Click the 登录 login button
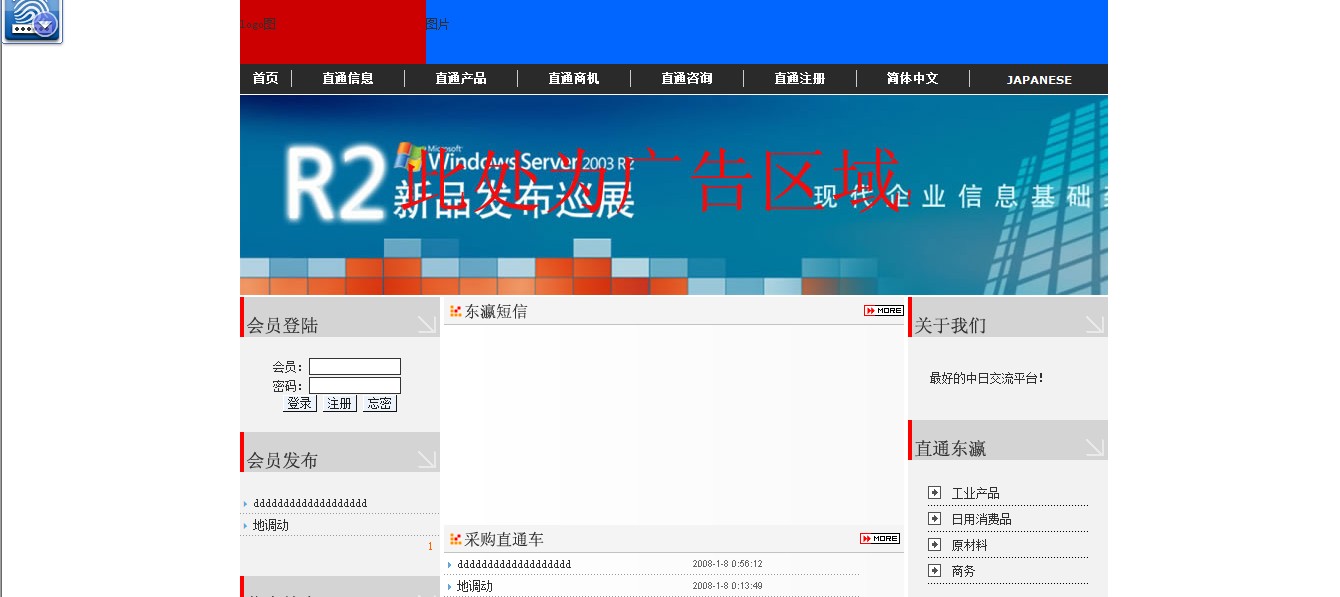1340x597 pixels. tap(299, 404)
